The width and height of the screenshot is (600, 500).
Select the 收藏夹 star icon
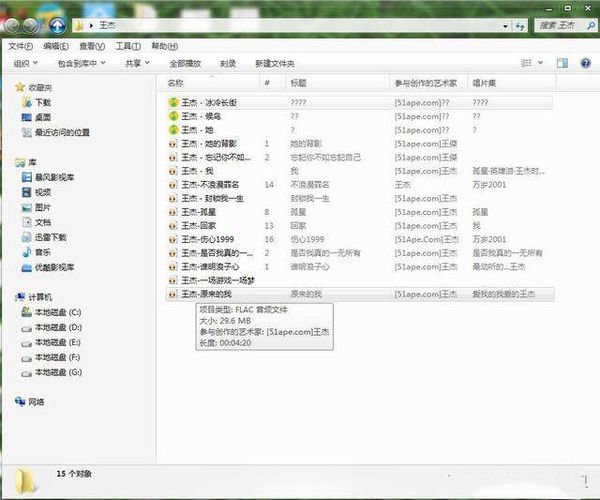point(20,88)
